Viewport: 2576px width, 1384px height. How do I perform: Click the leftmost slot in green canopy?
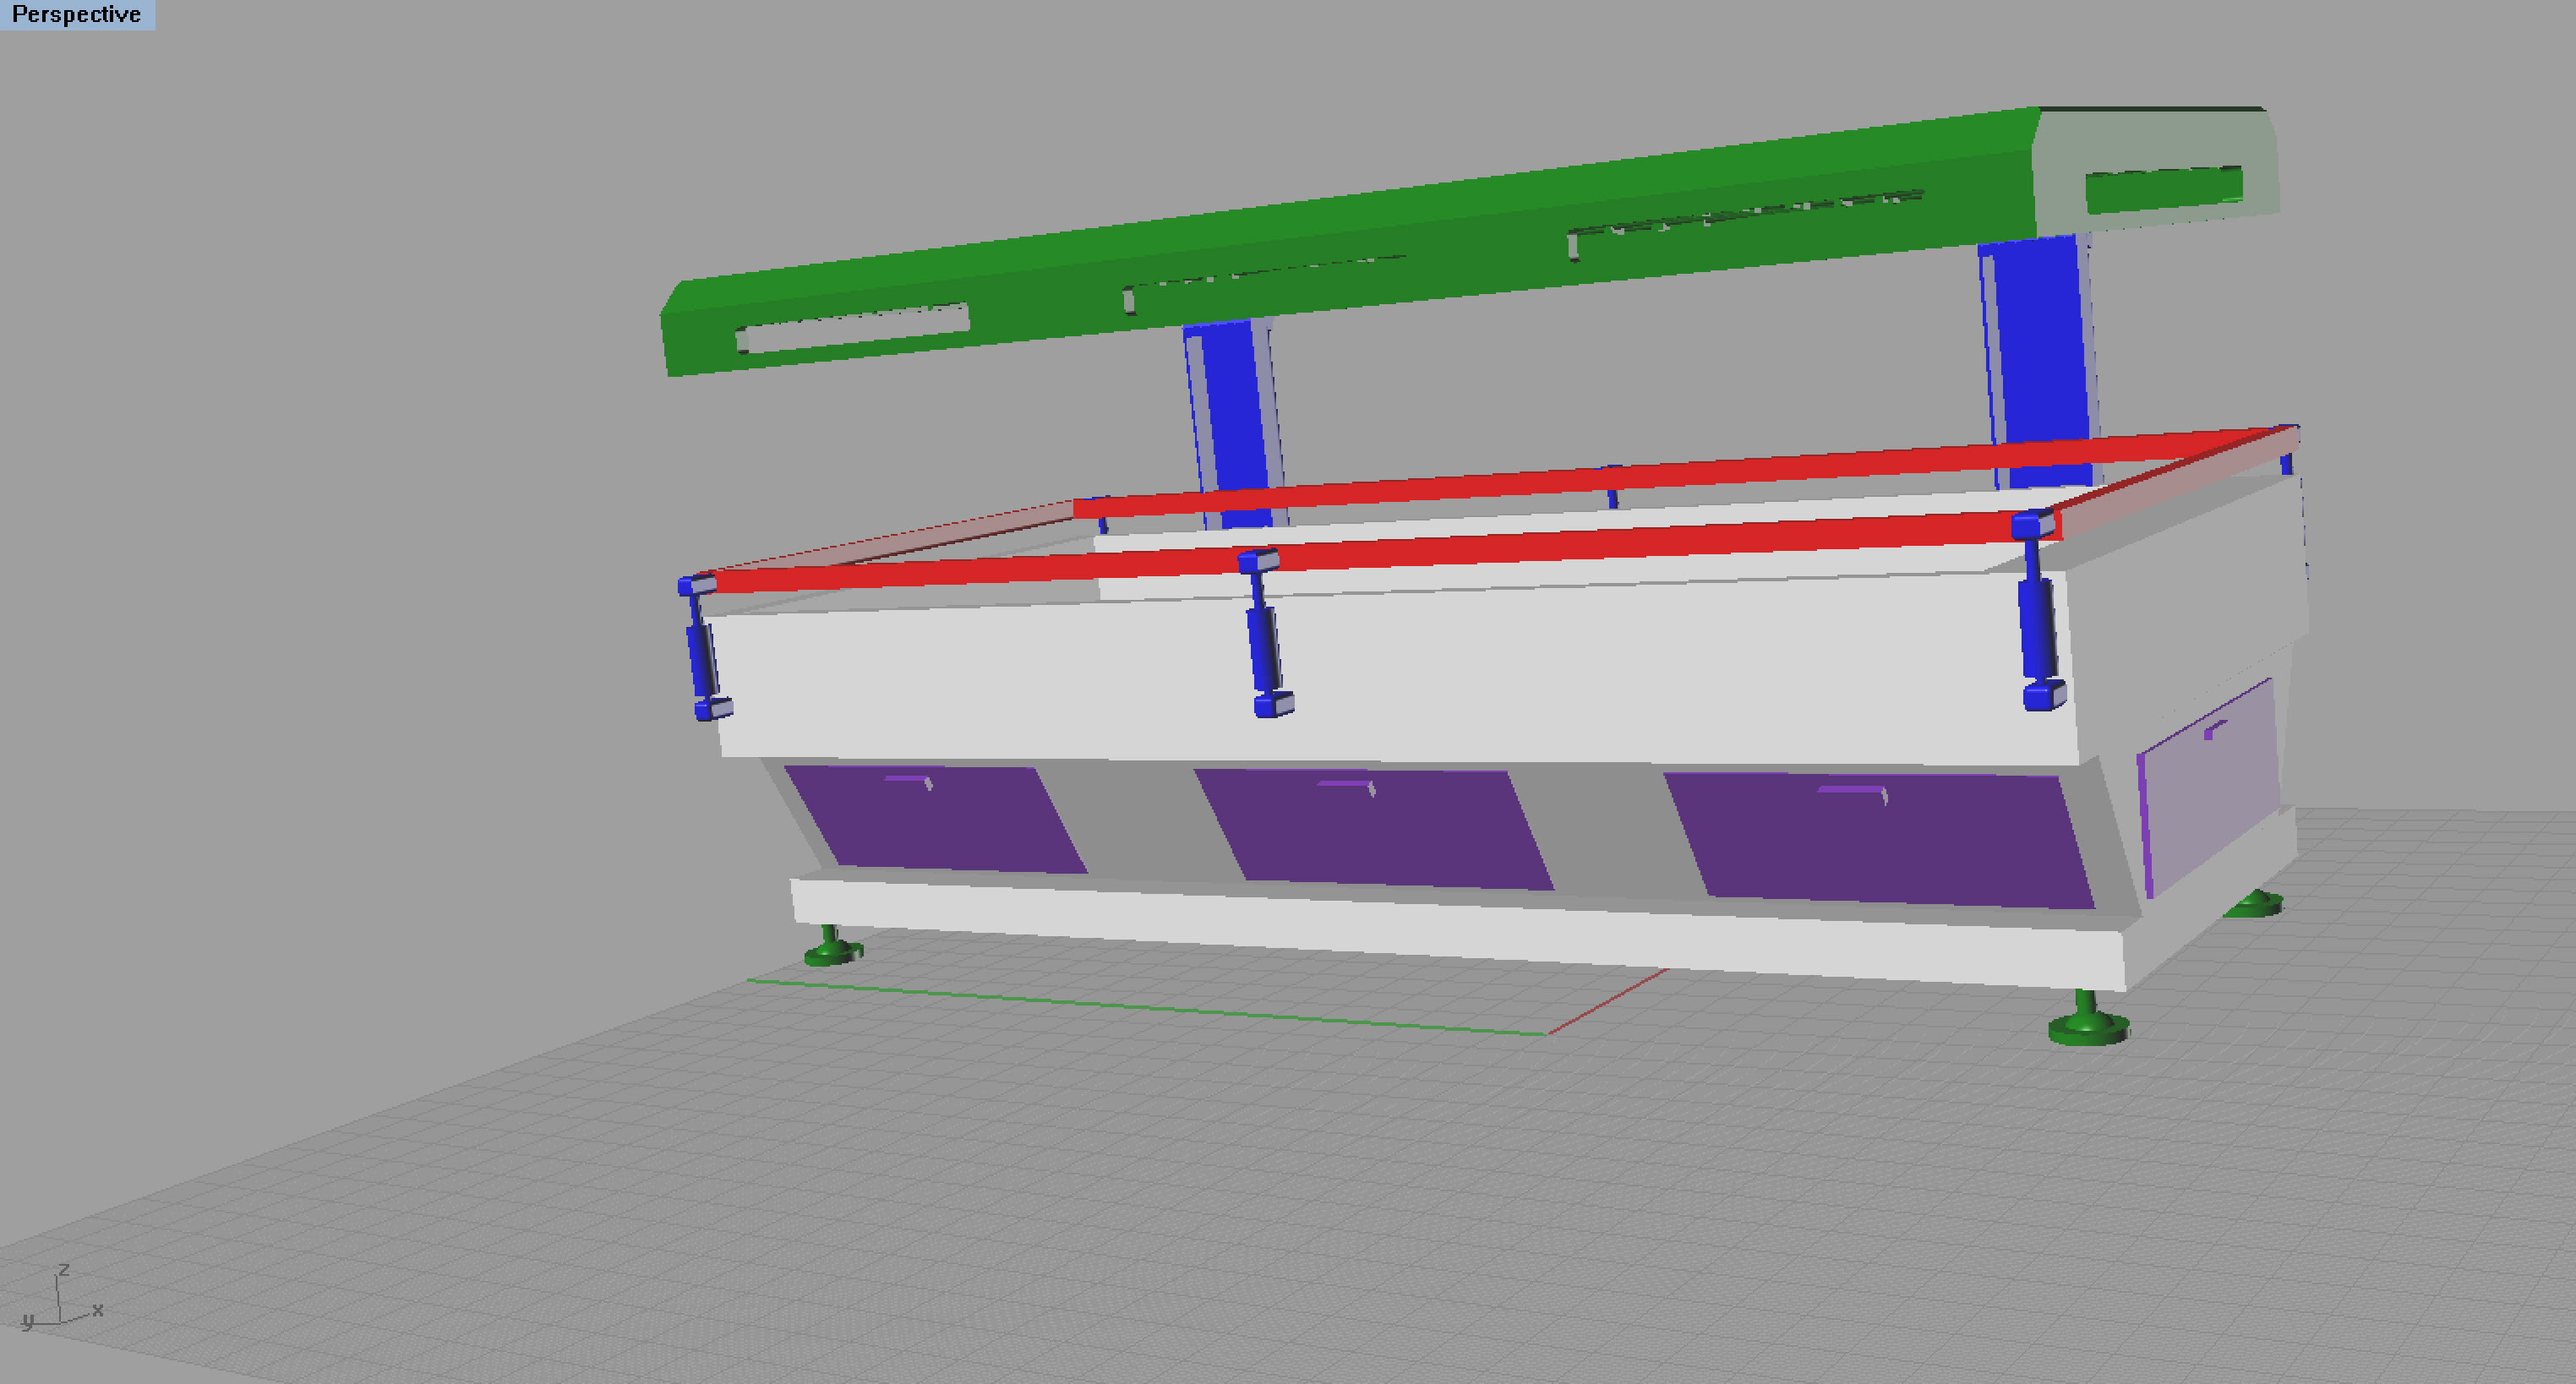tap(852, 329)
